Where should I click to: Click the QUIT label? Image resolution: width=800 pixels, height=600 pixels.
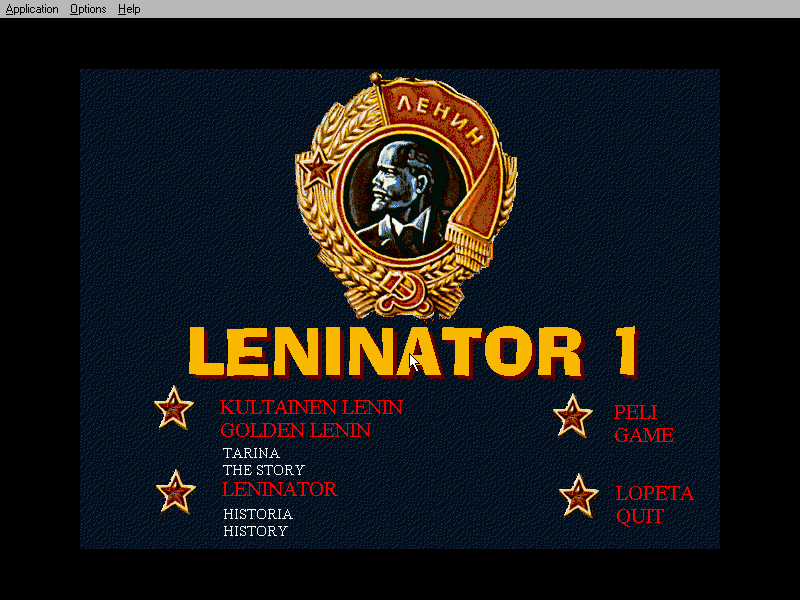(640, 516)
